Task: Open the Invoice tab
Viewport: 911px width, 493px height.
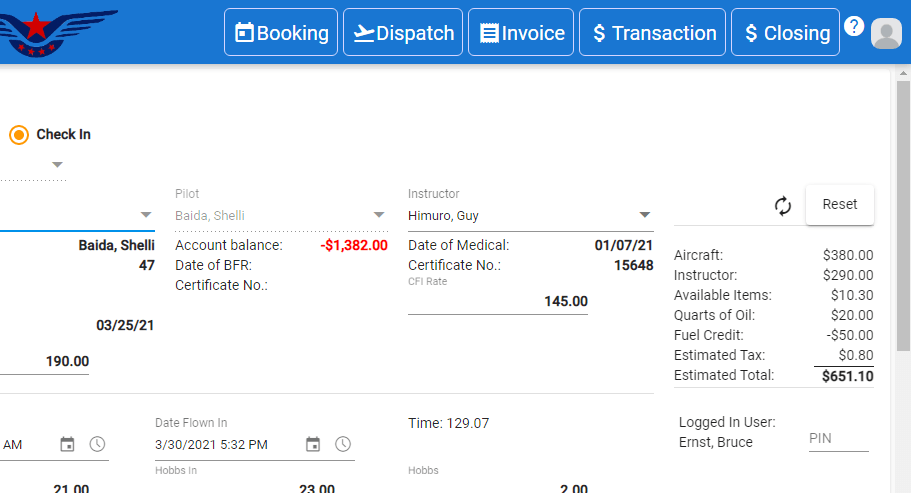Action: click(521, 33)
